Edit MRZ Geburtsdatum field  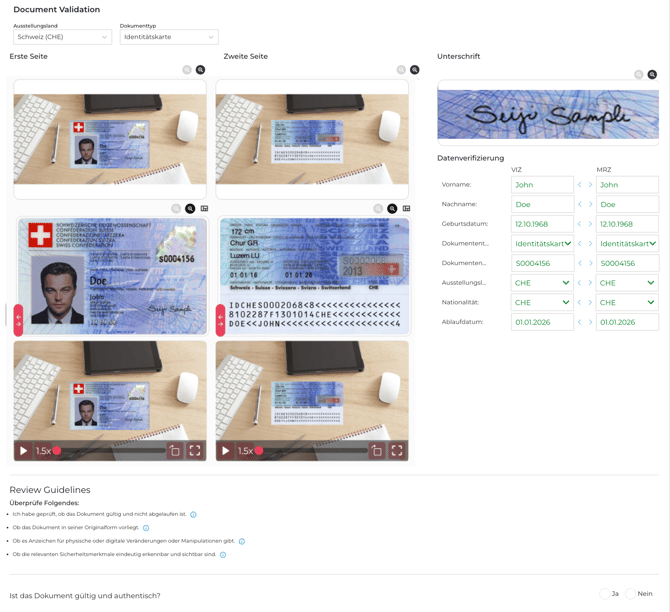click(x=627, y=224)
